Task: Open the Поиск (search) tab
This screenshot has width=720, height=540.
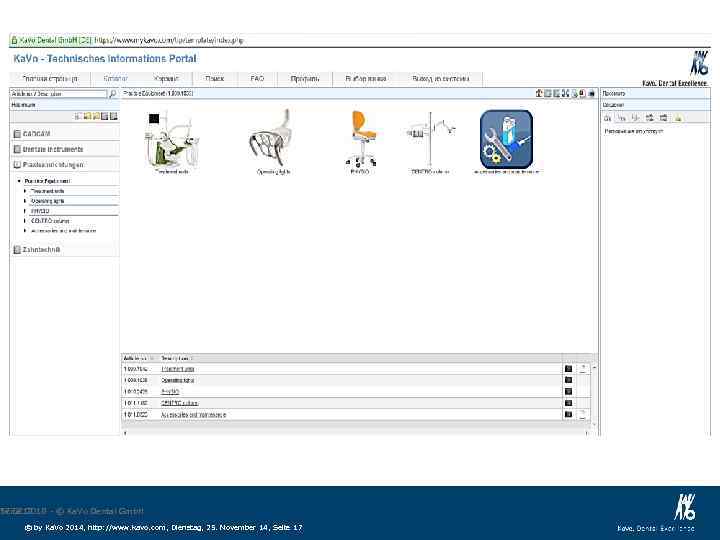Action: [214, 79]
